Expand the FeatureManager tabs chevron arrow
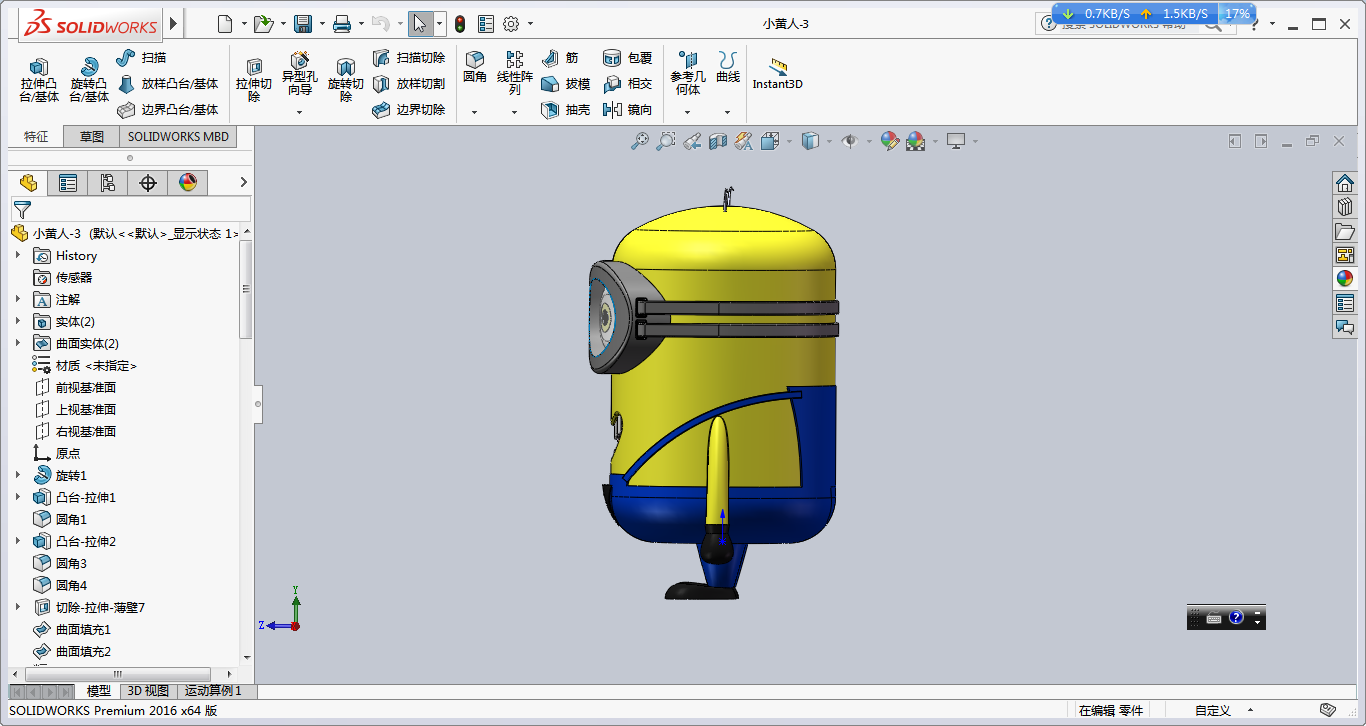The height and width of the screenshot is (726, 1366). [x=242, y=183]
